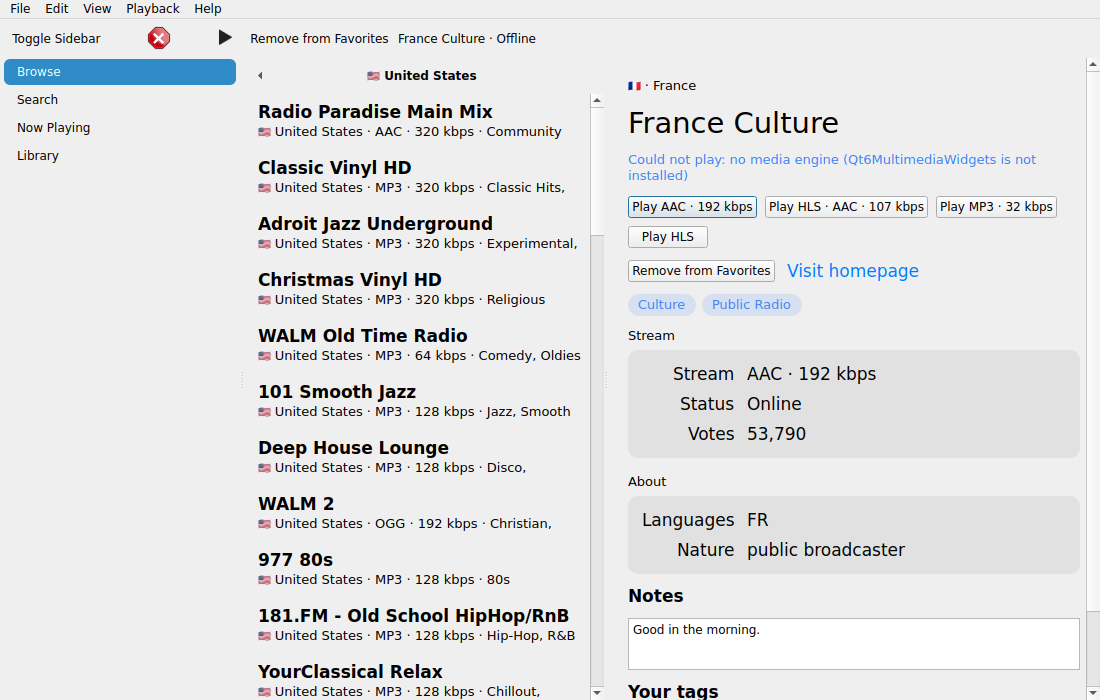Click Toggle Sidebar in the toolbar

point(56,39)
